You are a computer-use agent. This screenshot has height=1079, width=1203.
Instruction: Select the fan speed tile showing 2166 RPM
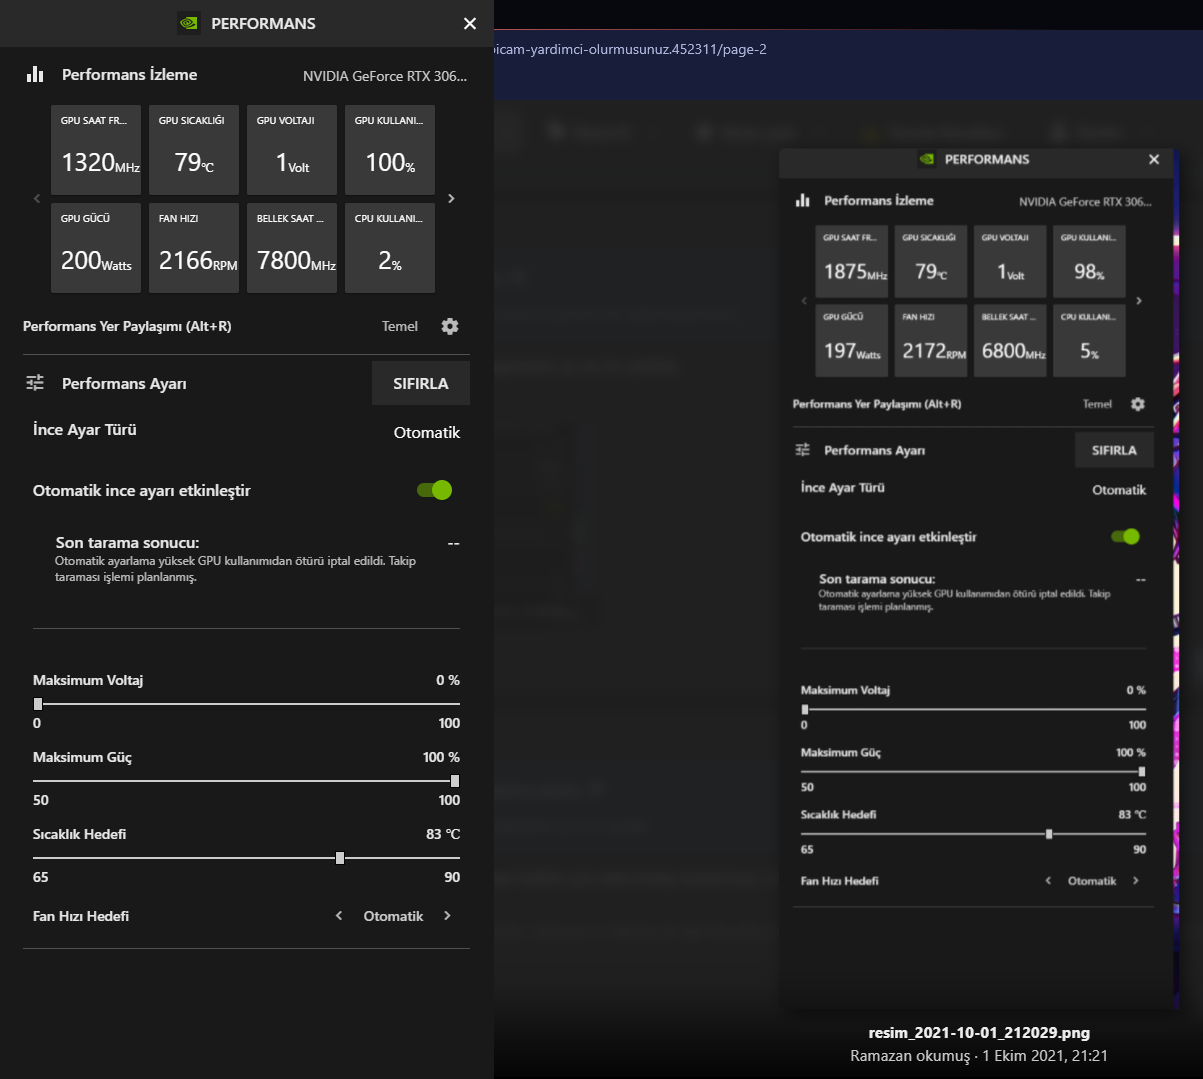click(x=194, y=248)
